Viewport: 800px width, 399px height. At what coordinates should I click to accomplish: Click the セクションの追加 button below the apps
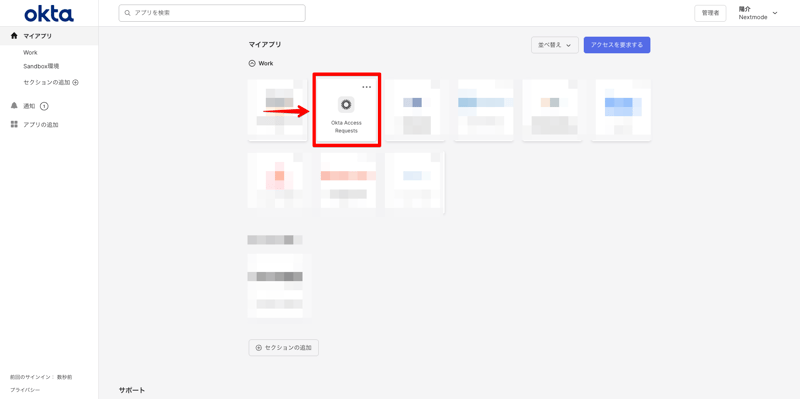click(284, 347)
